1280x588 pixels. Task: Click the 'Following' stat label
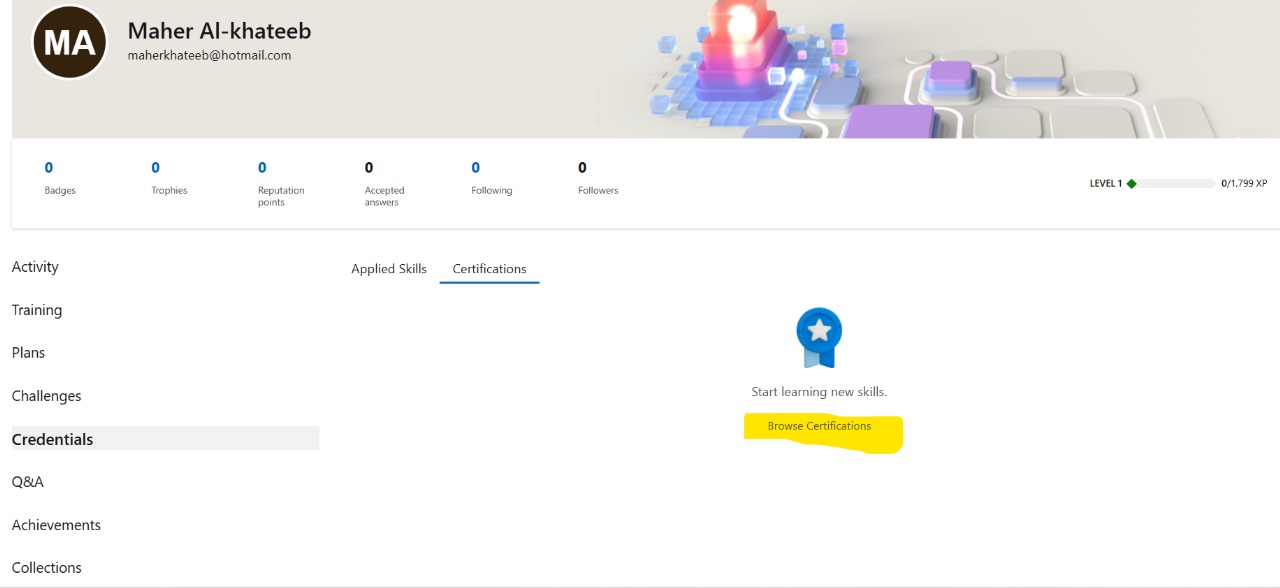click(491, 191)
